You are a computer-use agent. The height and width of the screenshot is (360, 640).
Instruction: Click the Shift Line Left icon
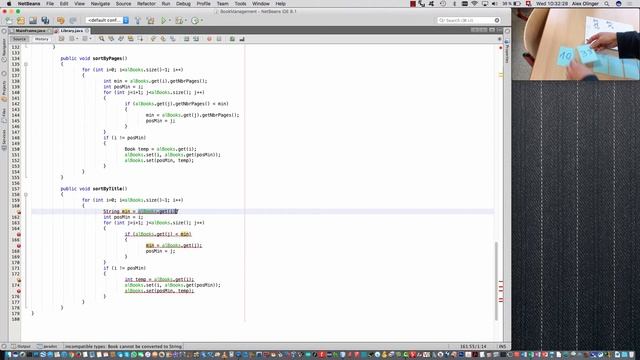click(x=186, y=39)
